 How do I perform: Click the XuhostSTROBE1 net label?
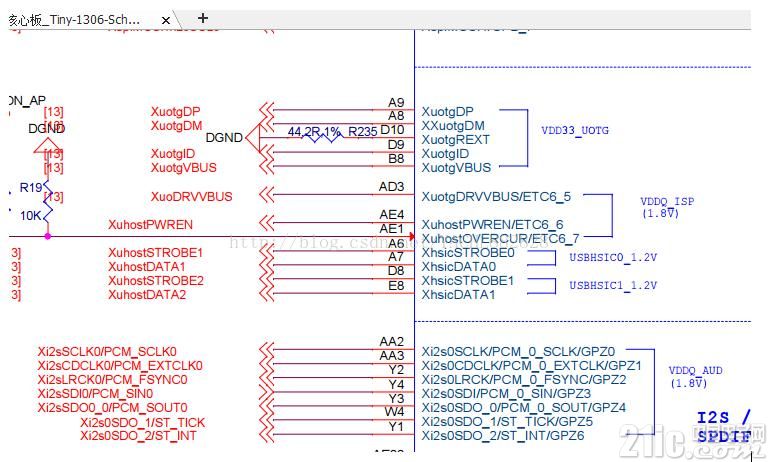tap(155, 253)
